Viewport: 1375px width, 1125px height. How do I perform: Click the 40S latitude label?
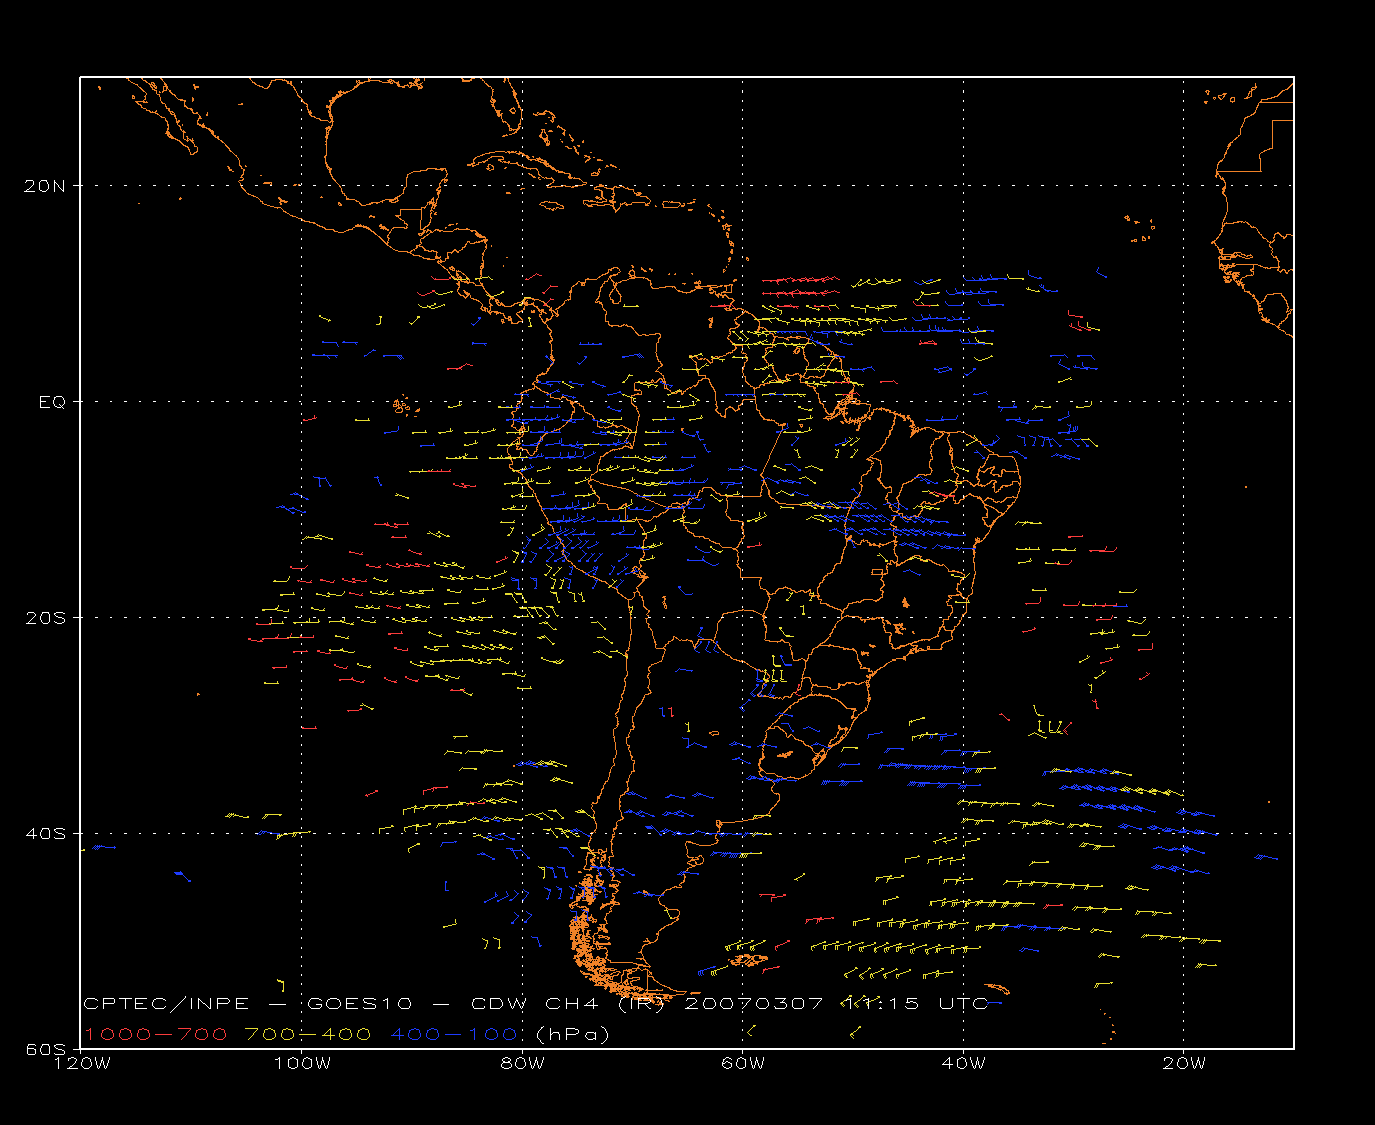[x=47, y=834]
